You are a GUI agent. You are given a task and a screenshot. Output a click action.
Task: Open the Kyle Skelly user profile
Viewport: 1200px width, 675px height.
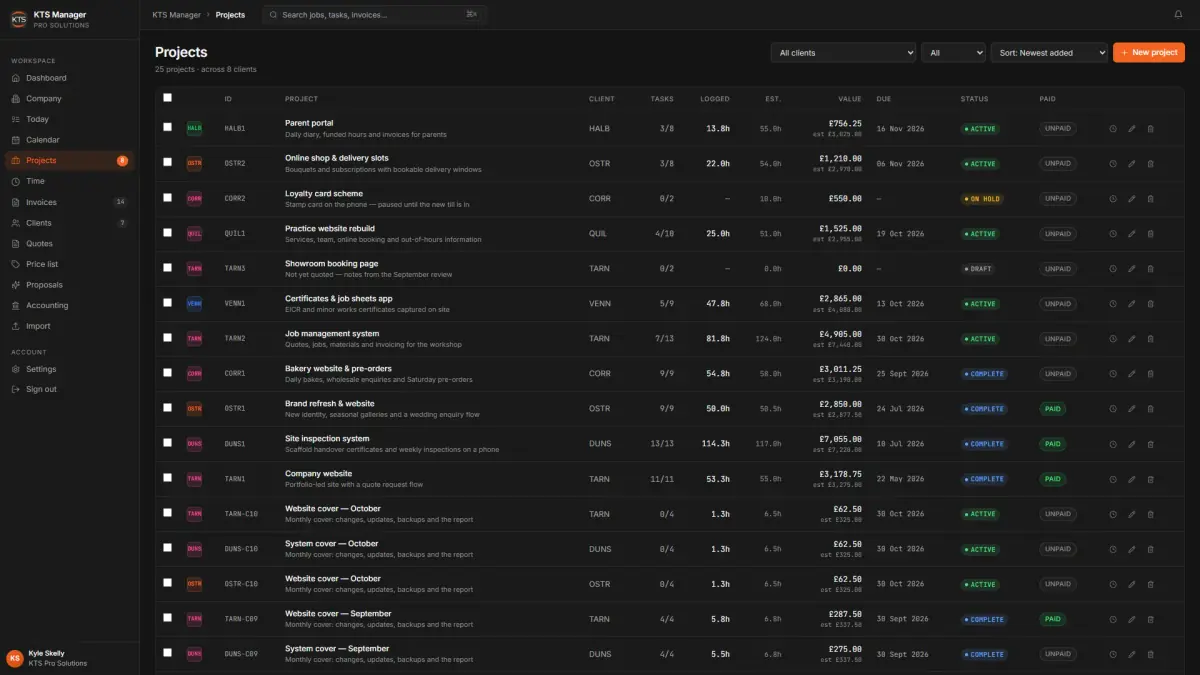[x=69, y=658]
